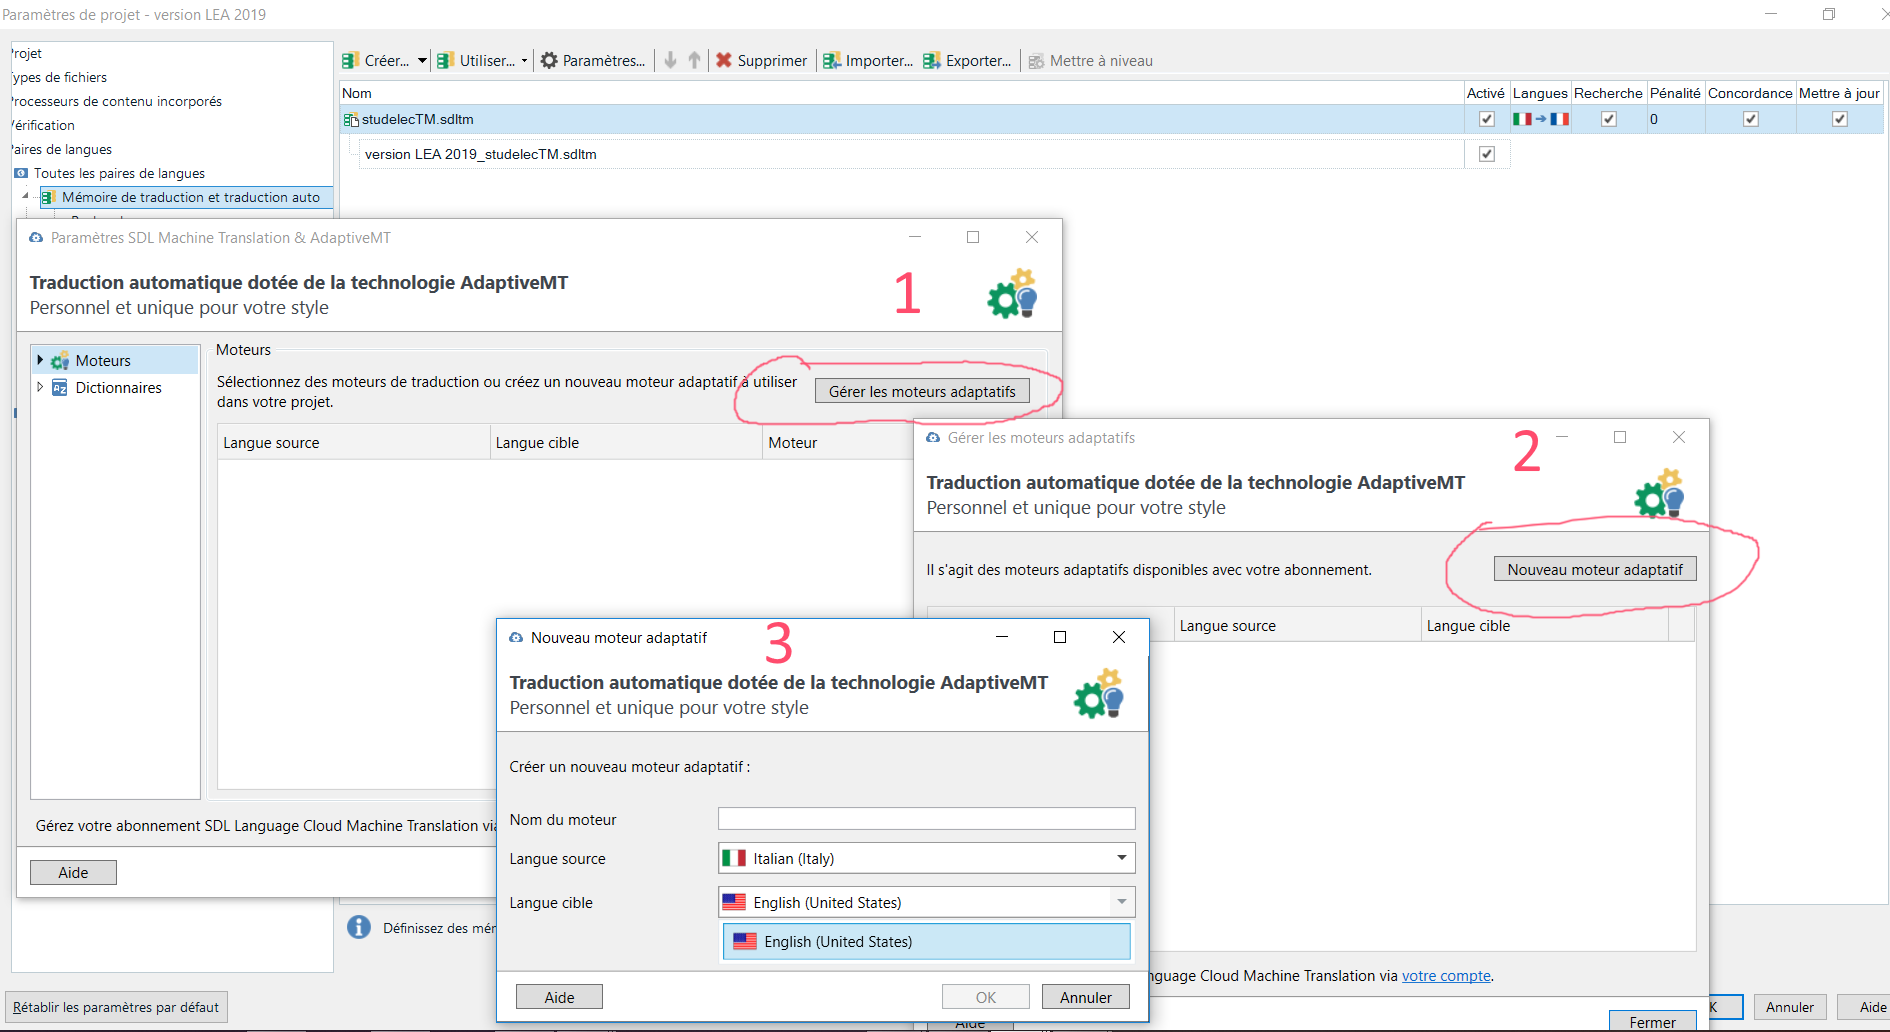Click the Mettre à niveau toolbar button
This screenshot has height=1032, width=1890.
coord(1091,60)
